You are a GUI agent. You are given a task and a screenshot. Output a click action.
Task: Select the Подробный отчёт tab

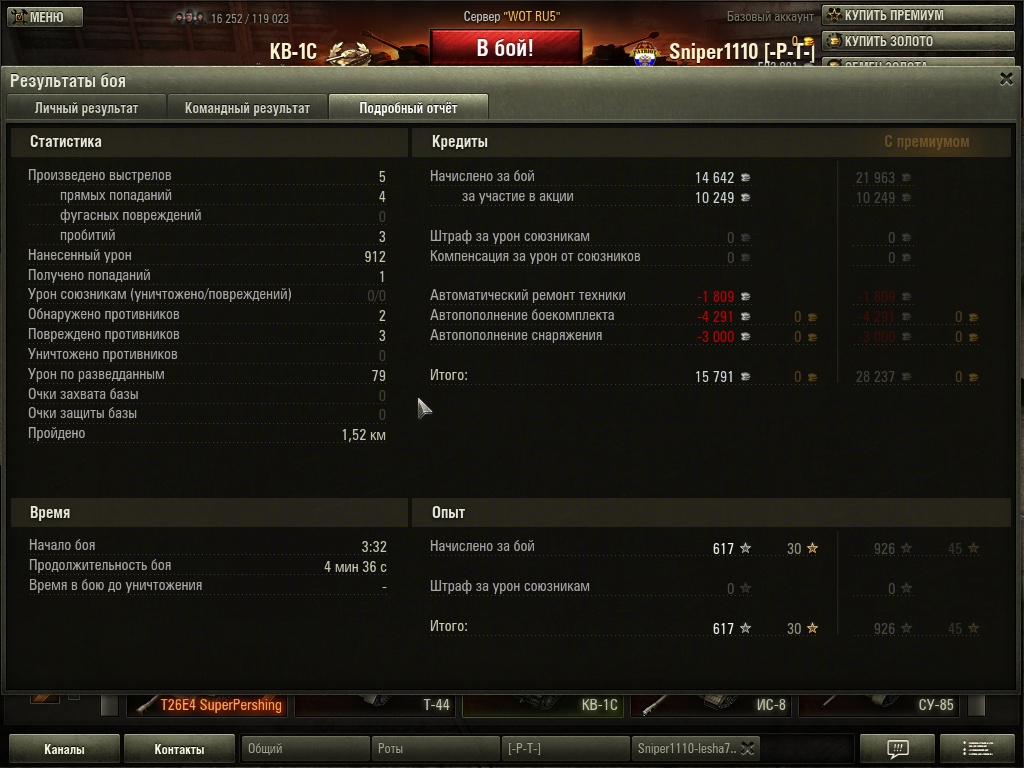tap(408, 108)
